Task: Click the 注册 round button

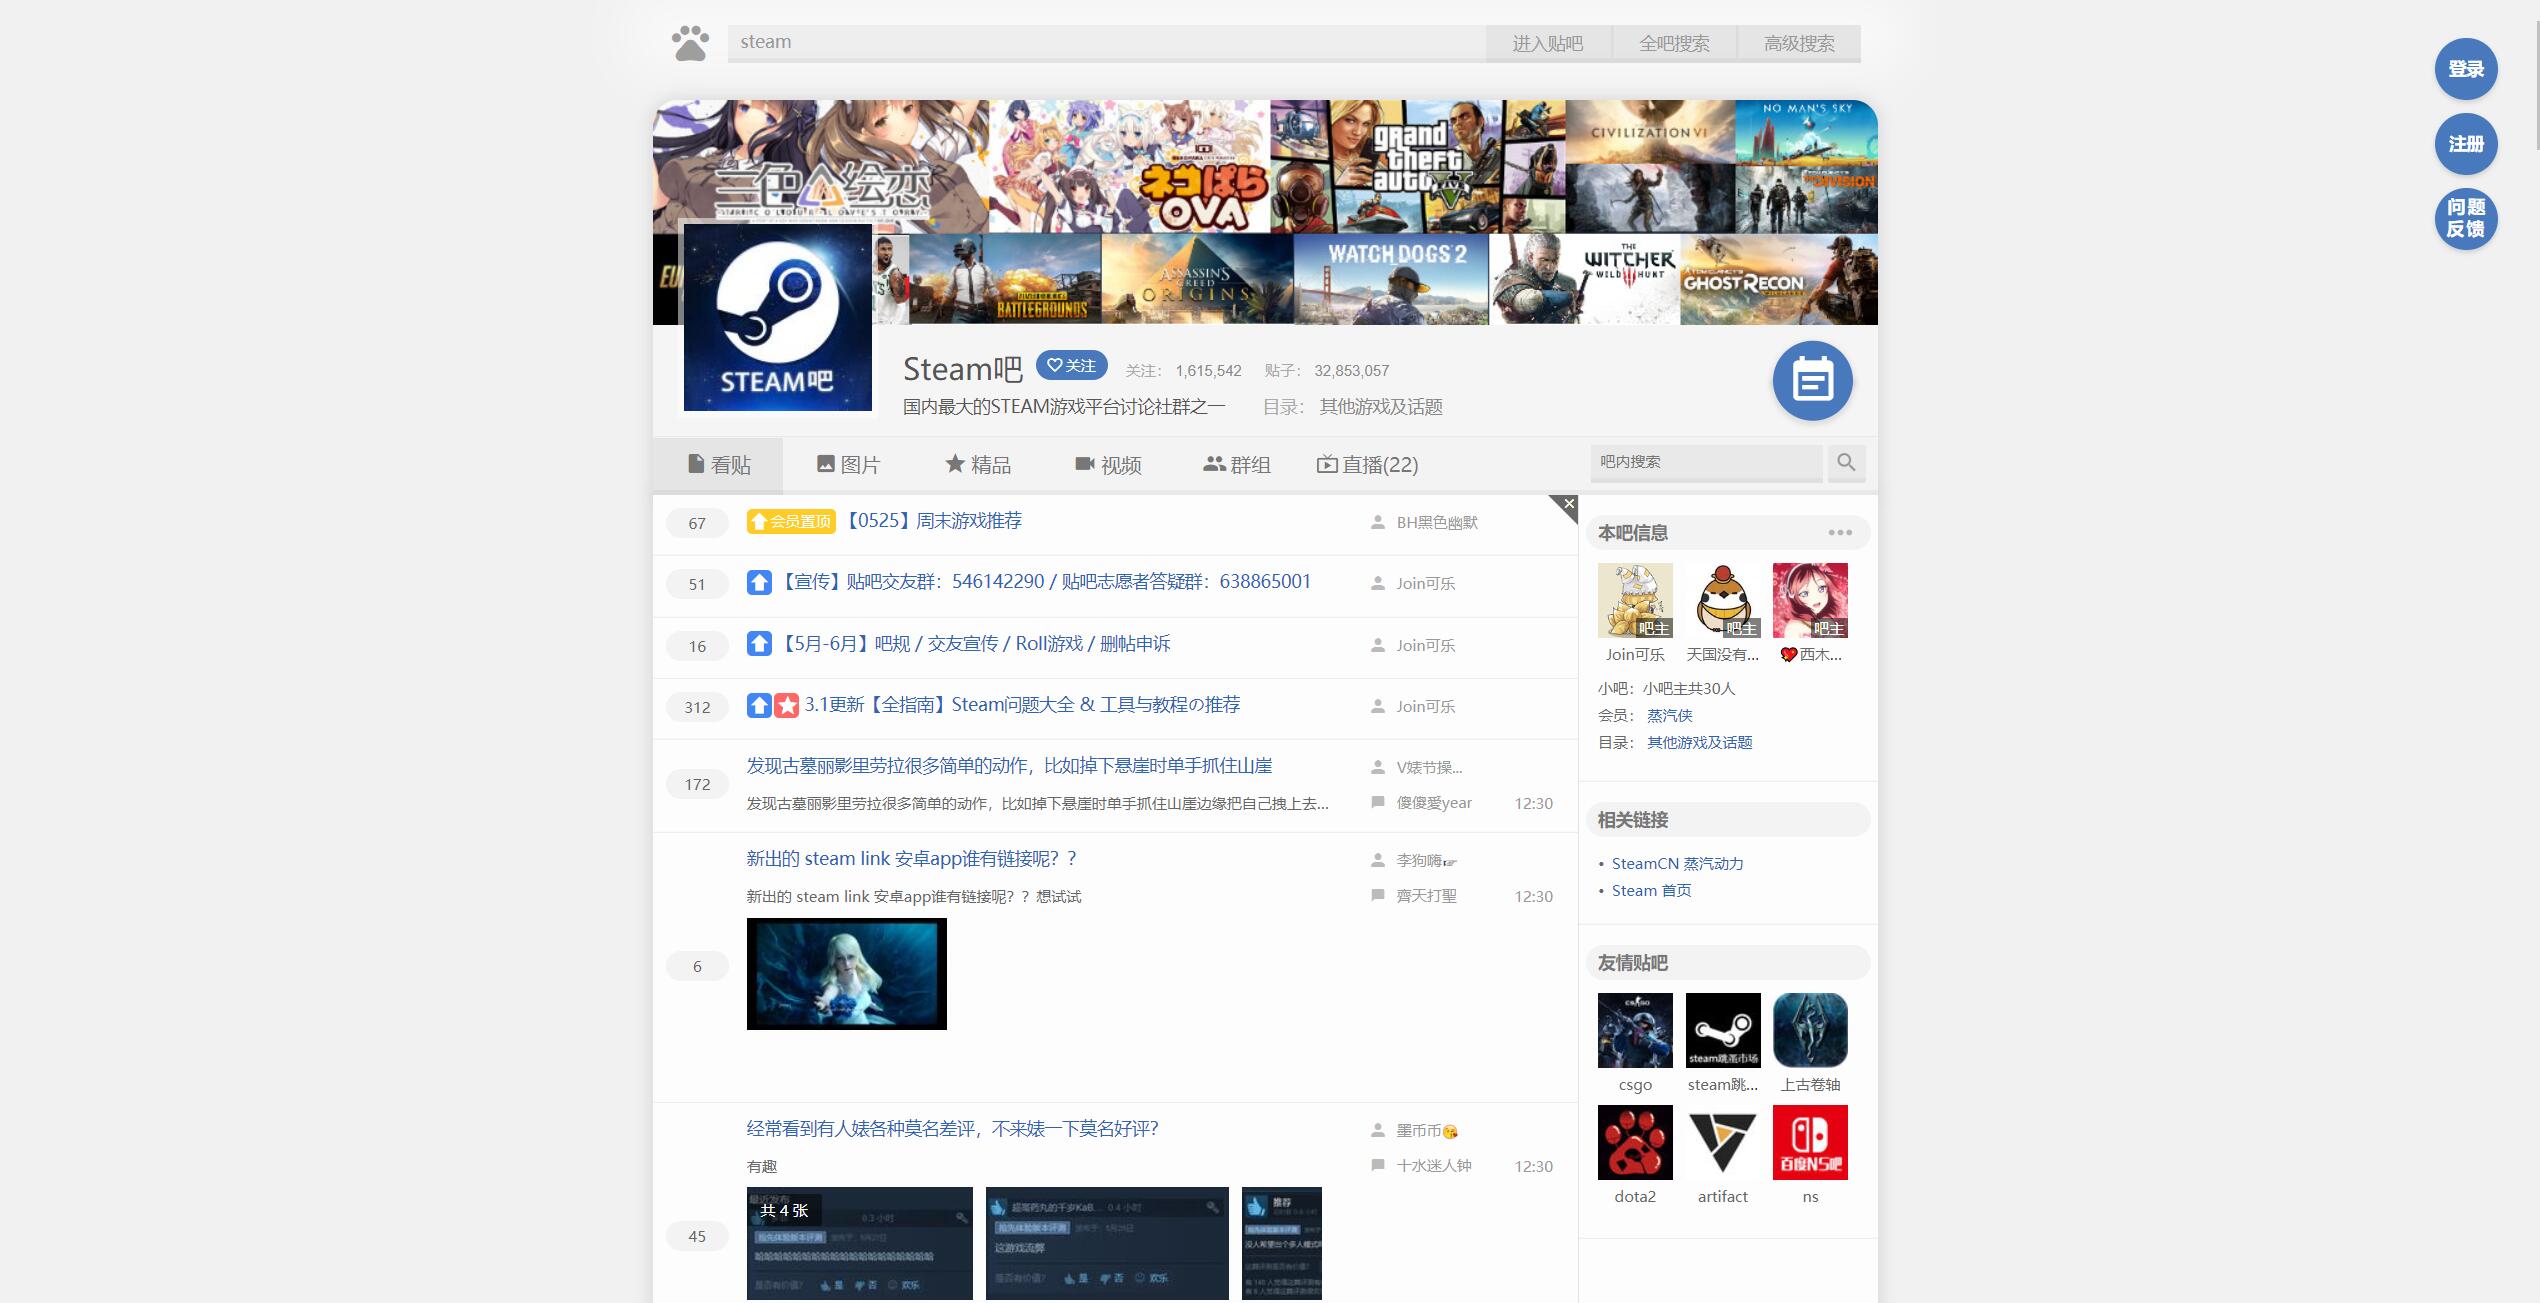Action: 2466,144
